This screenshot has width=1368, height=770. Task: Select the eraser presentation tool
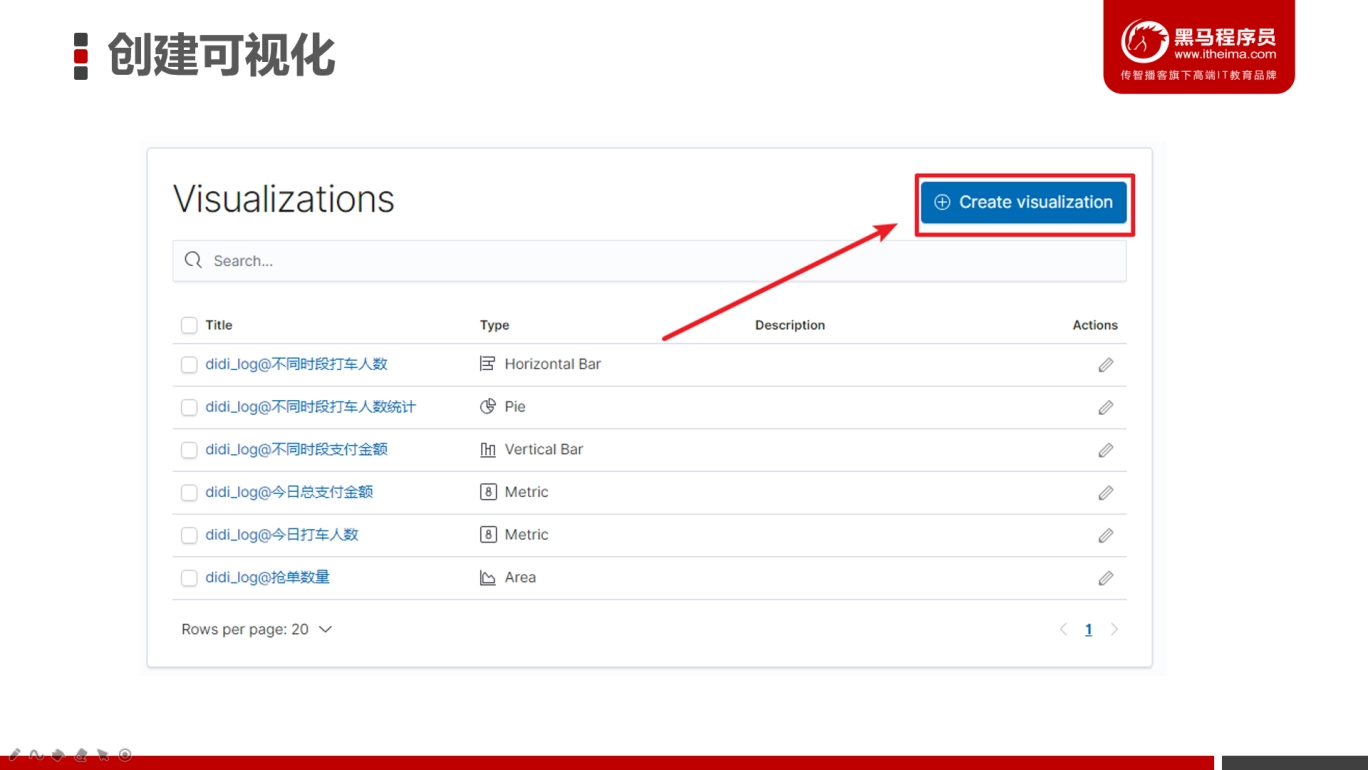80,754
